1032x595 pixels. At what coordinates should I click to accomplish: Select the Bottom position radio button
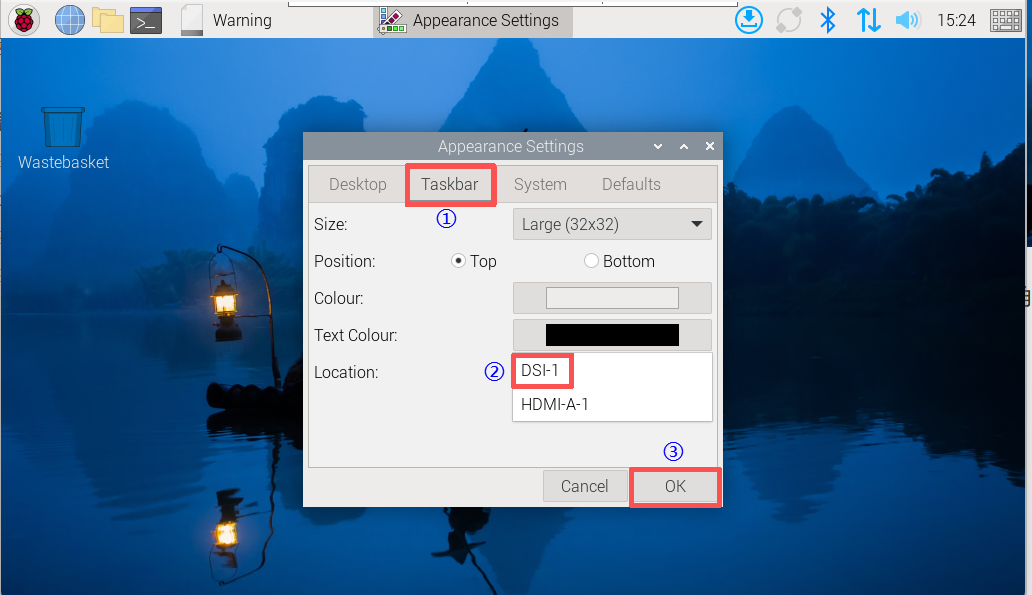(x=591, y=261)
